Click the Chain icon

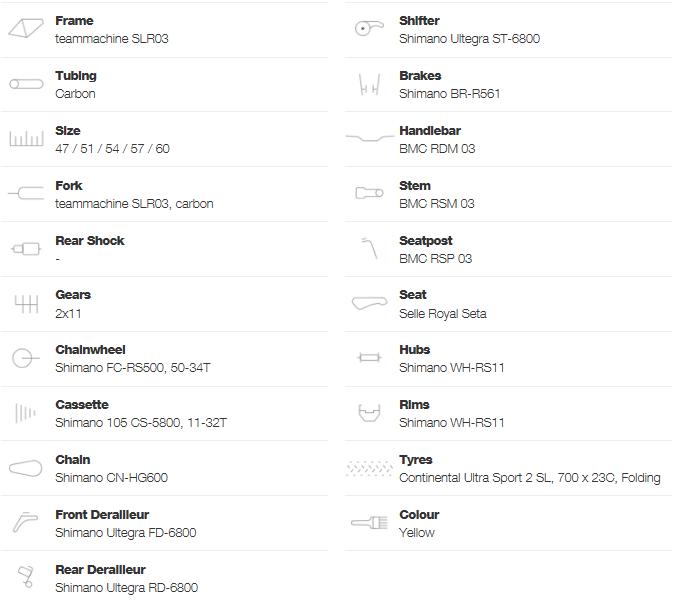coord(26,468)
